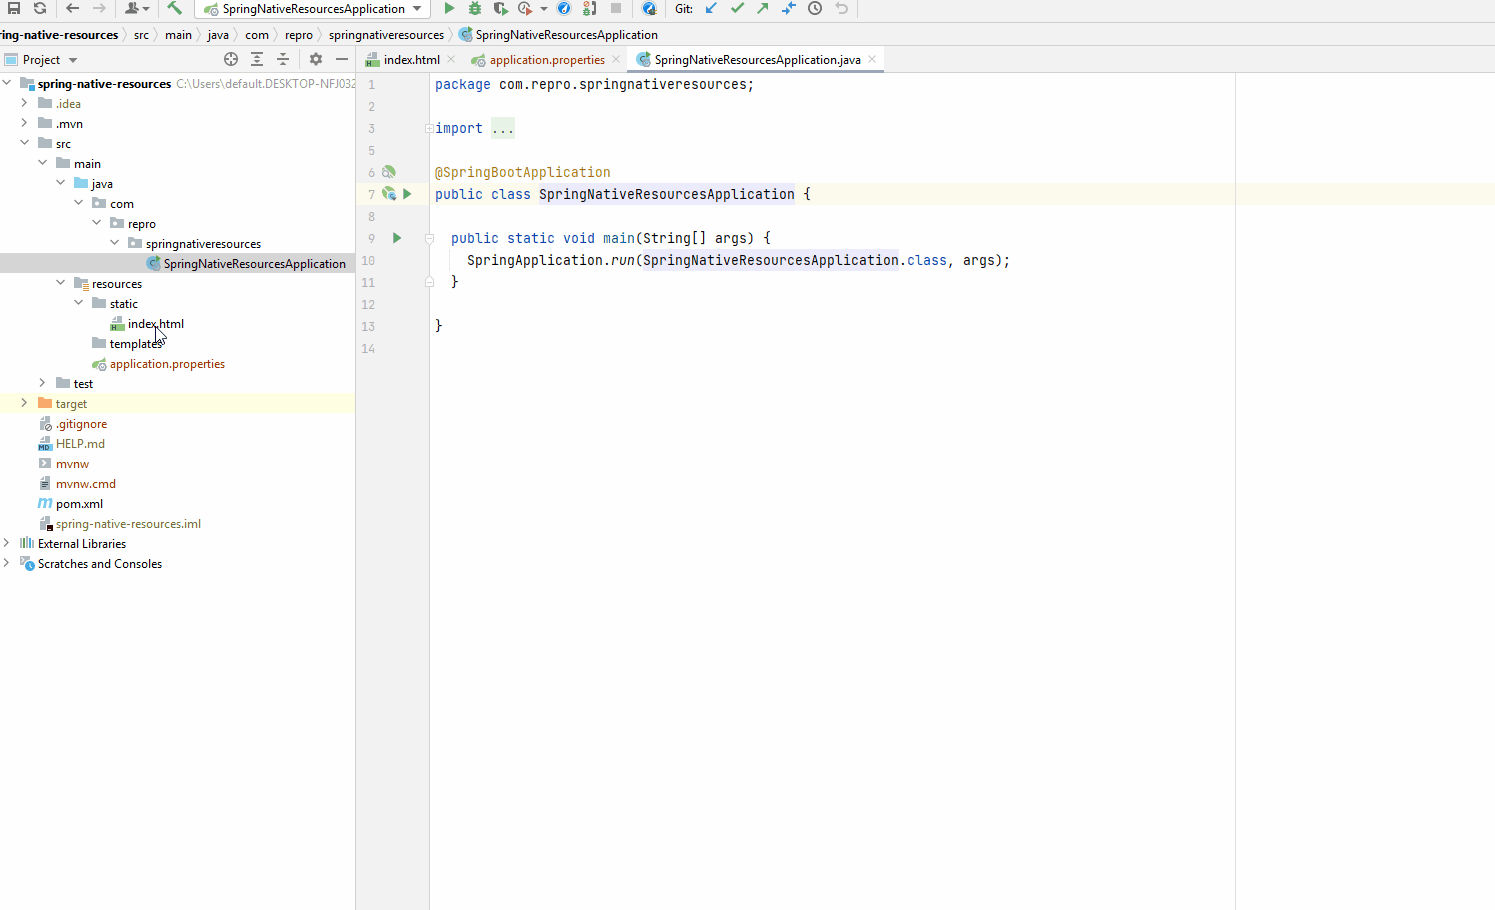Run with coverage icon
This screenshot has height=910, width=1495.
coord(500,8)
